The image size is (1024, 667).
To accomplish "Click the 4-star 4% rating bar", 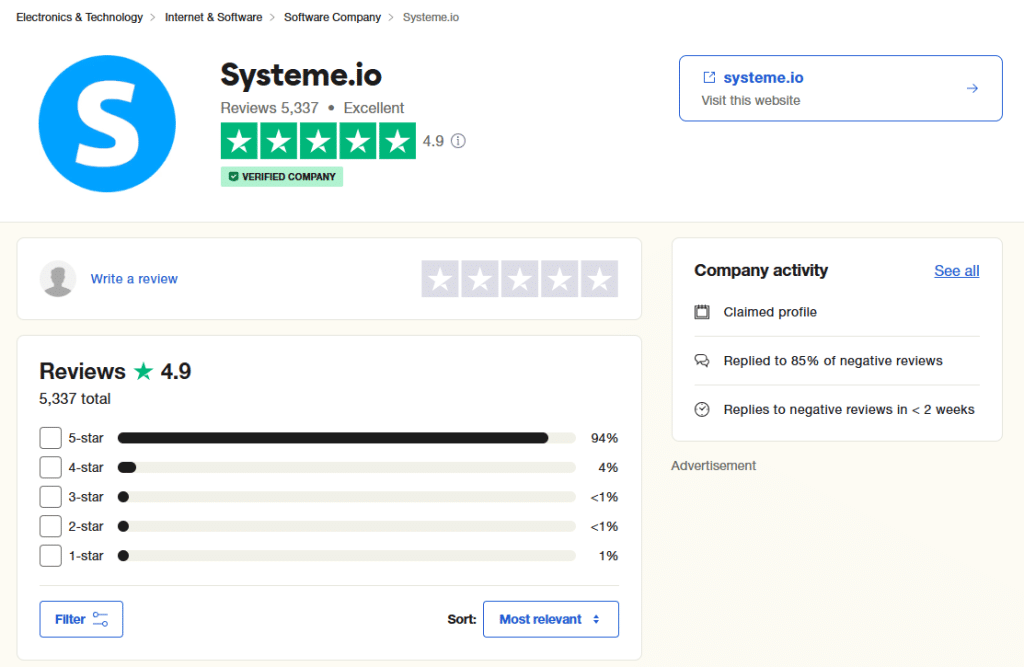I will 347,467.
